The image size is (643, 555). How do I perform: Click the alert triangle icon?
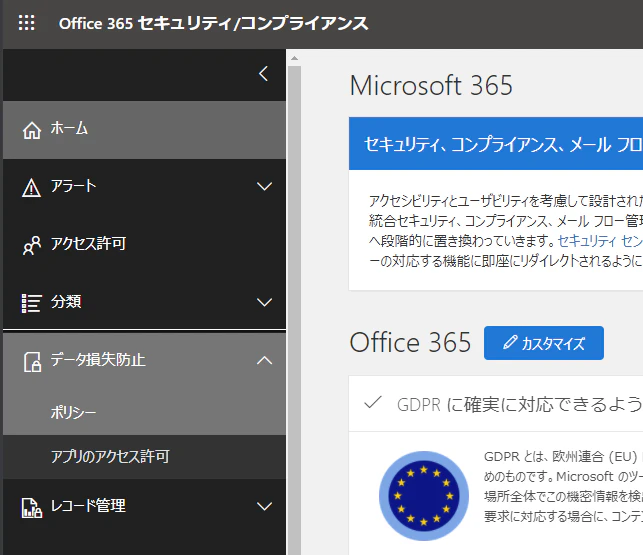[x=32, y=188]
